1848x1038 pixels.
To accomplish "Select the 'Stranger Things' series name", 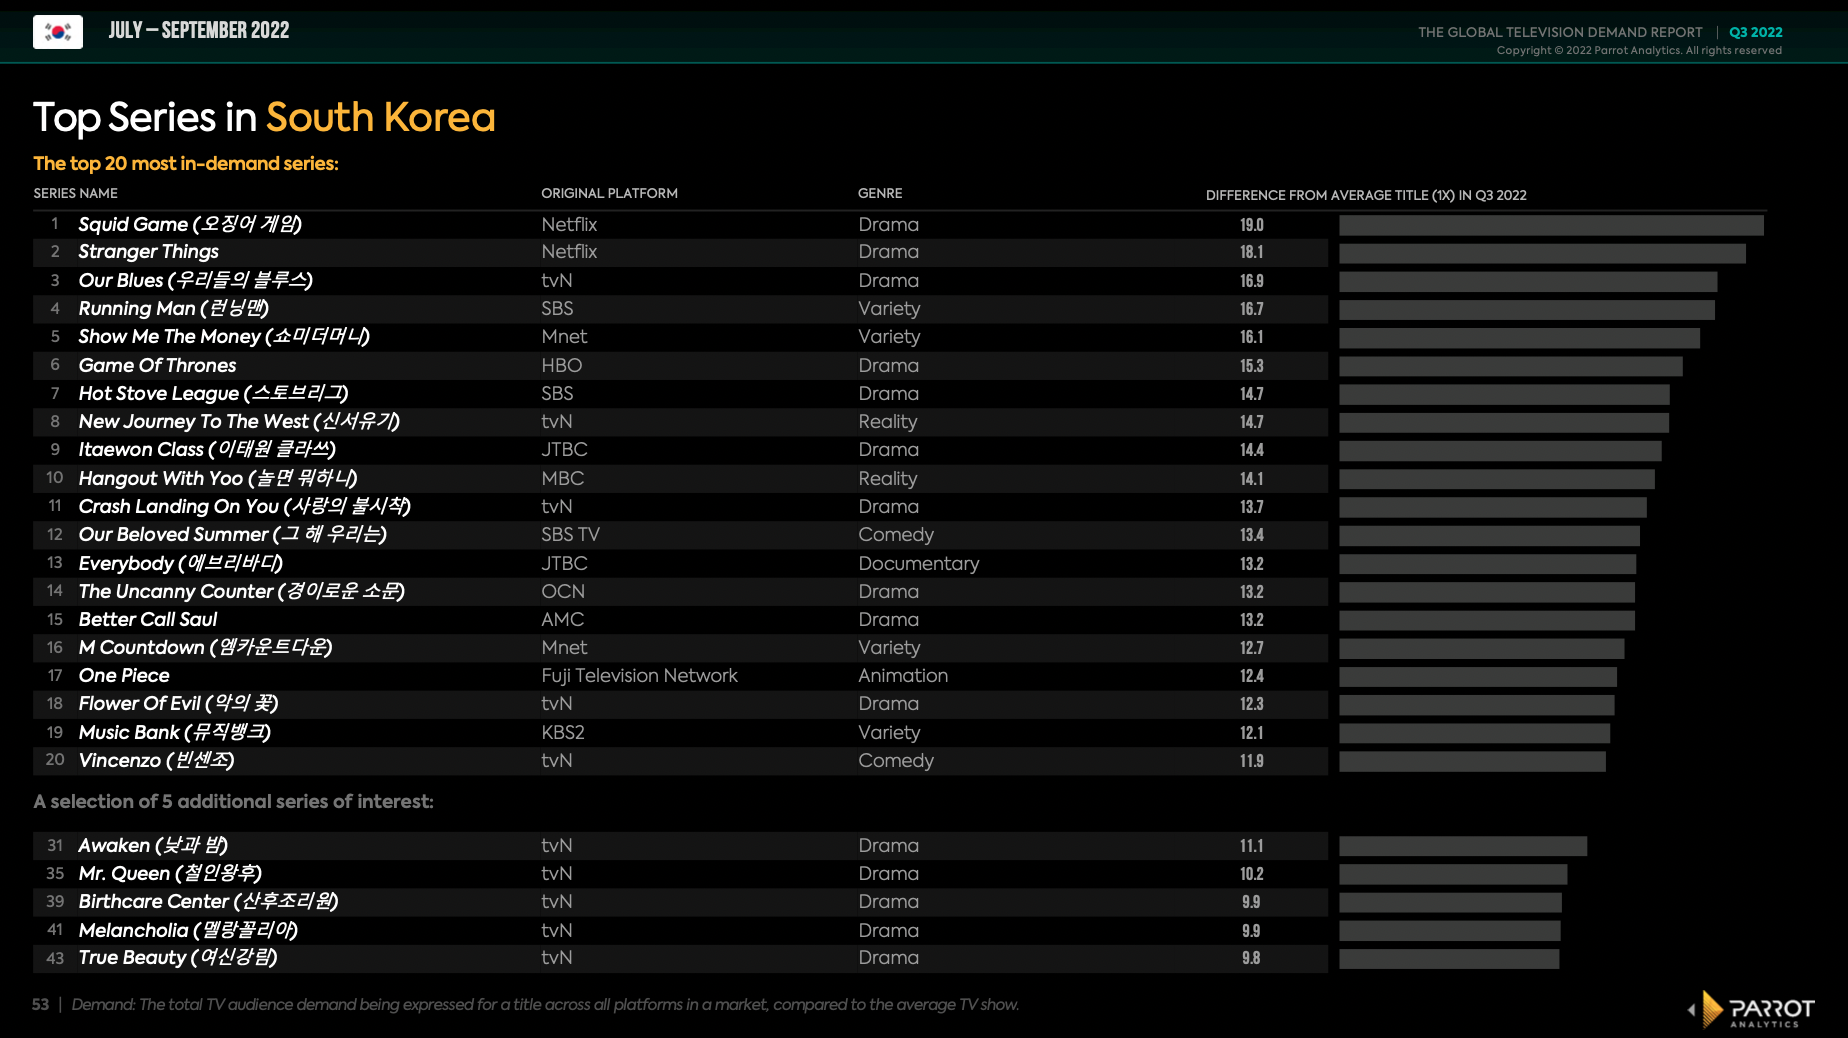I will click(148, 252).
